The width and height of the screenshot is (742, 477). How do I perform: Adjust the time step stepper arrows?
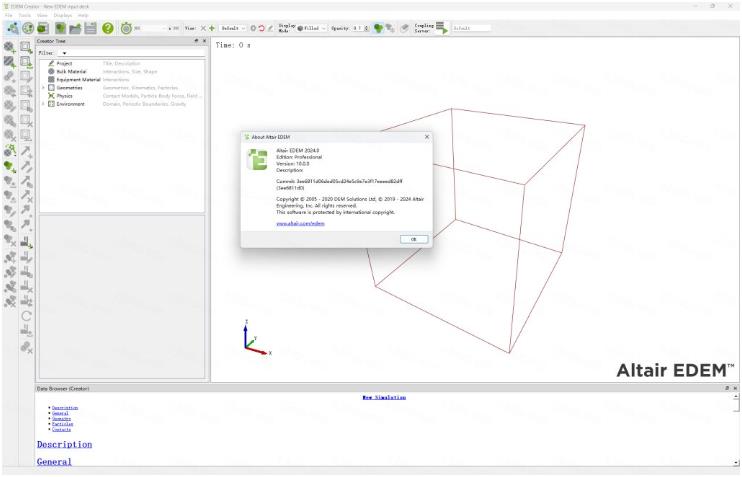[169, 28]
